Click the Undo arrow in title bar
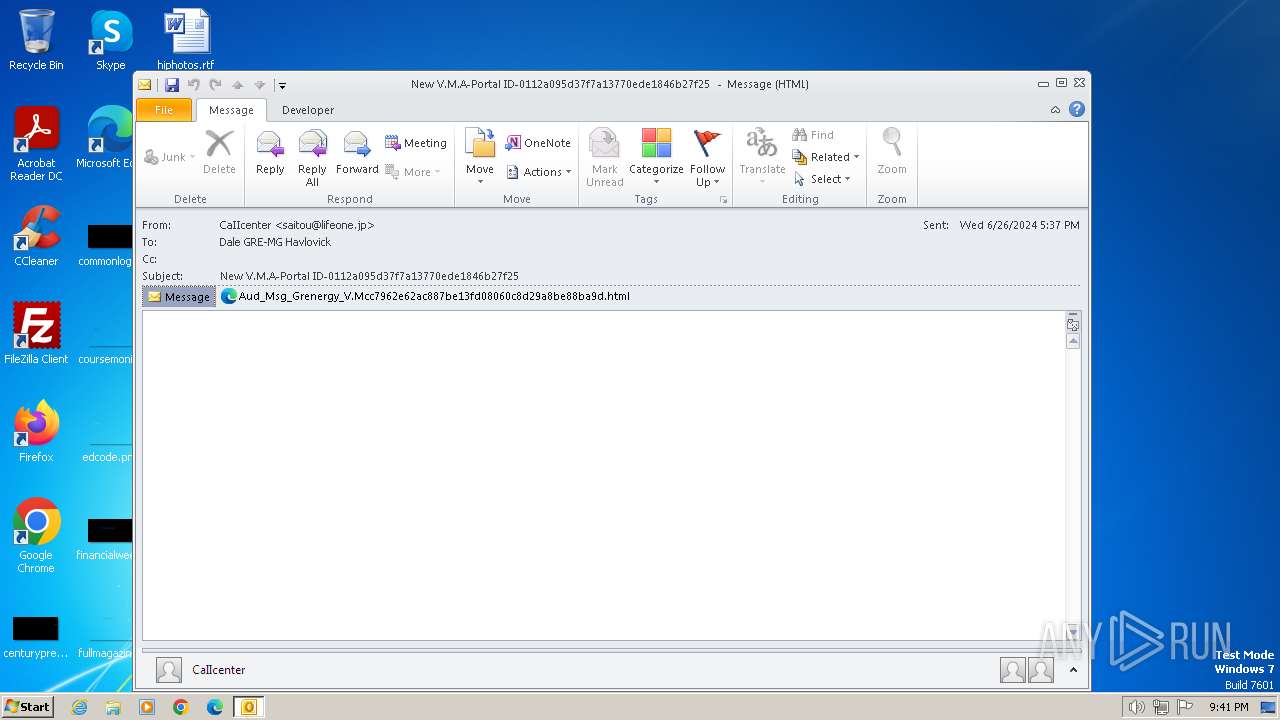 [194, 85]
